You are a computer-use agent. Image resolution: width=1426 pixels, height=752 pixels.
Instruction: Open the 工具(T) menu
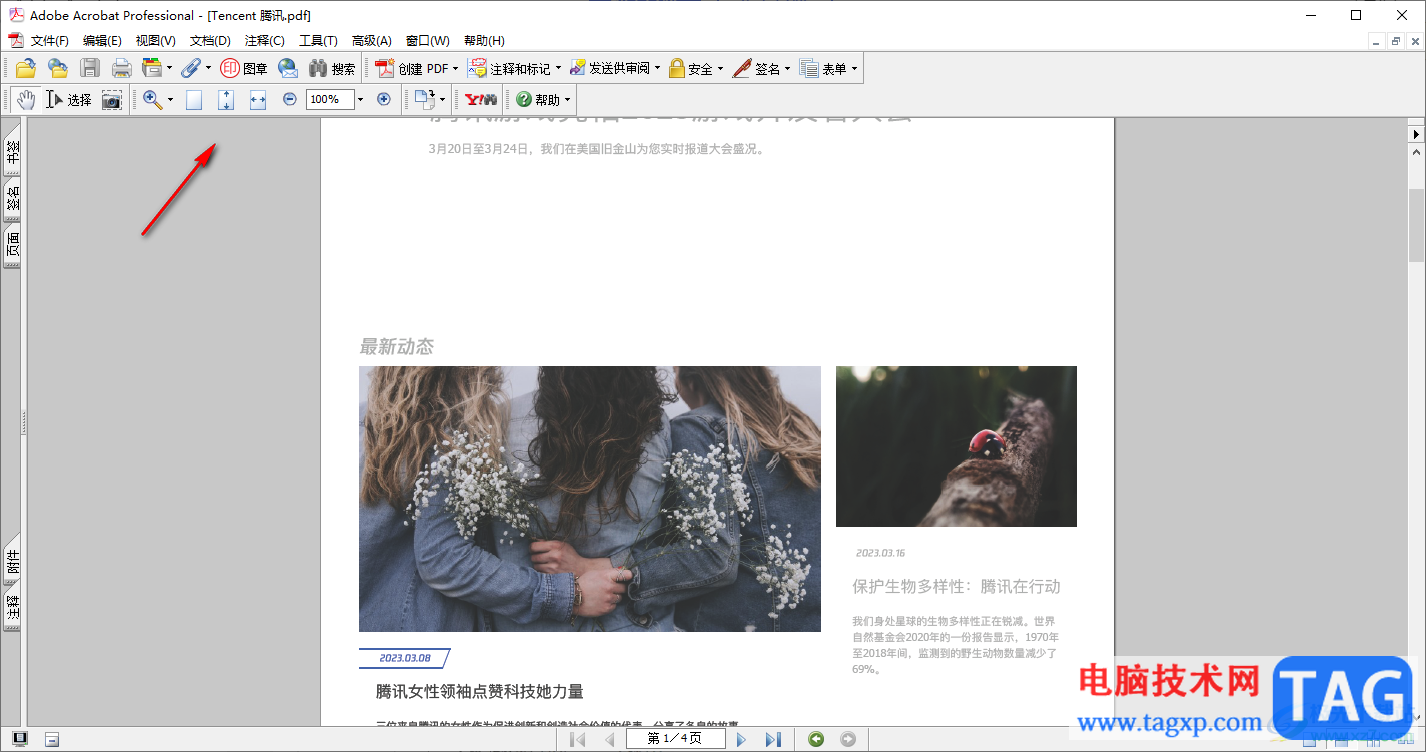pyautogui.click(x=318, y=41)
